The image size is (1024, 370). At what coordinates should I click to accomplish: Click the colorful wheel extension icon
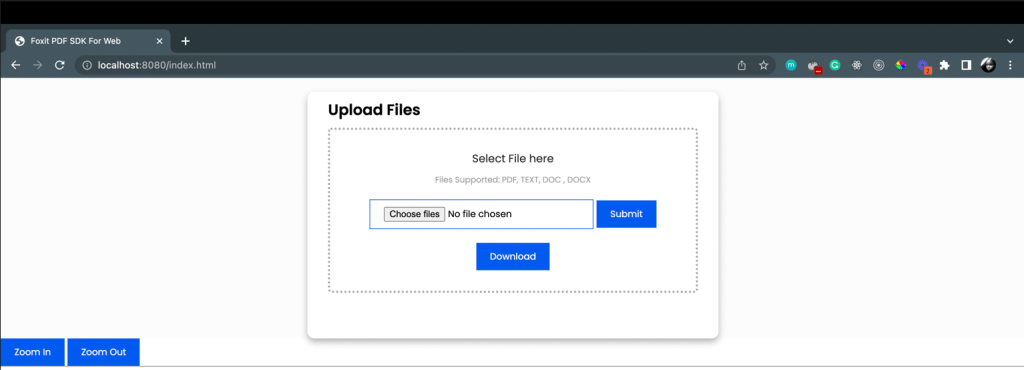(x=901, y=65)
